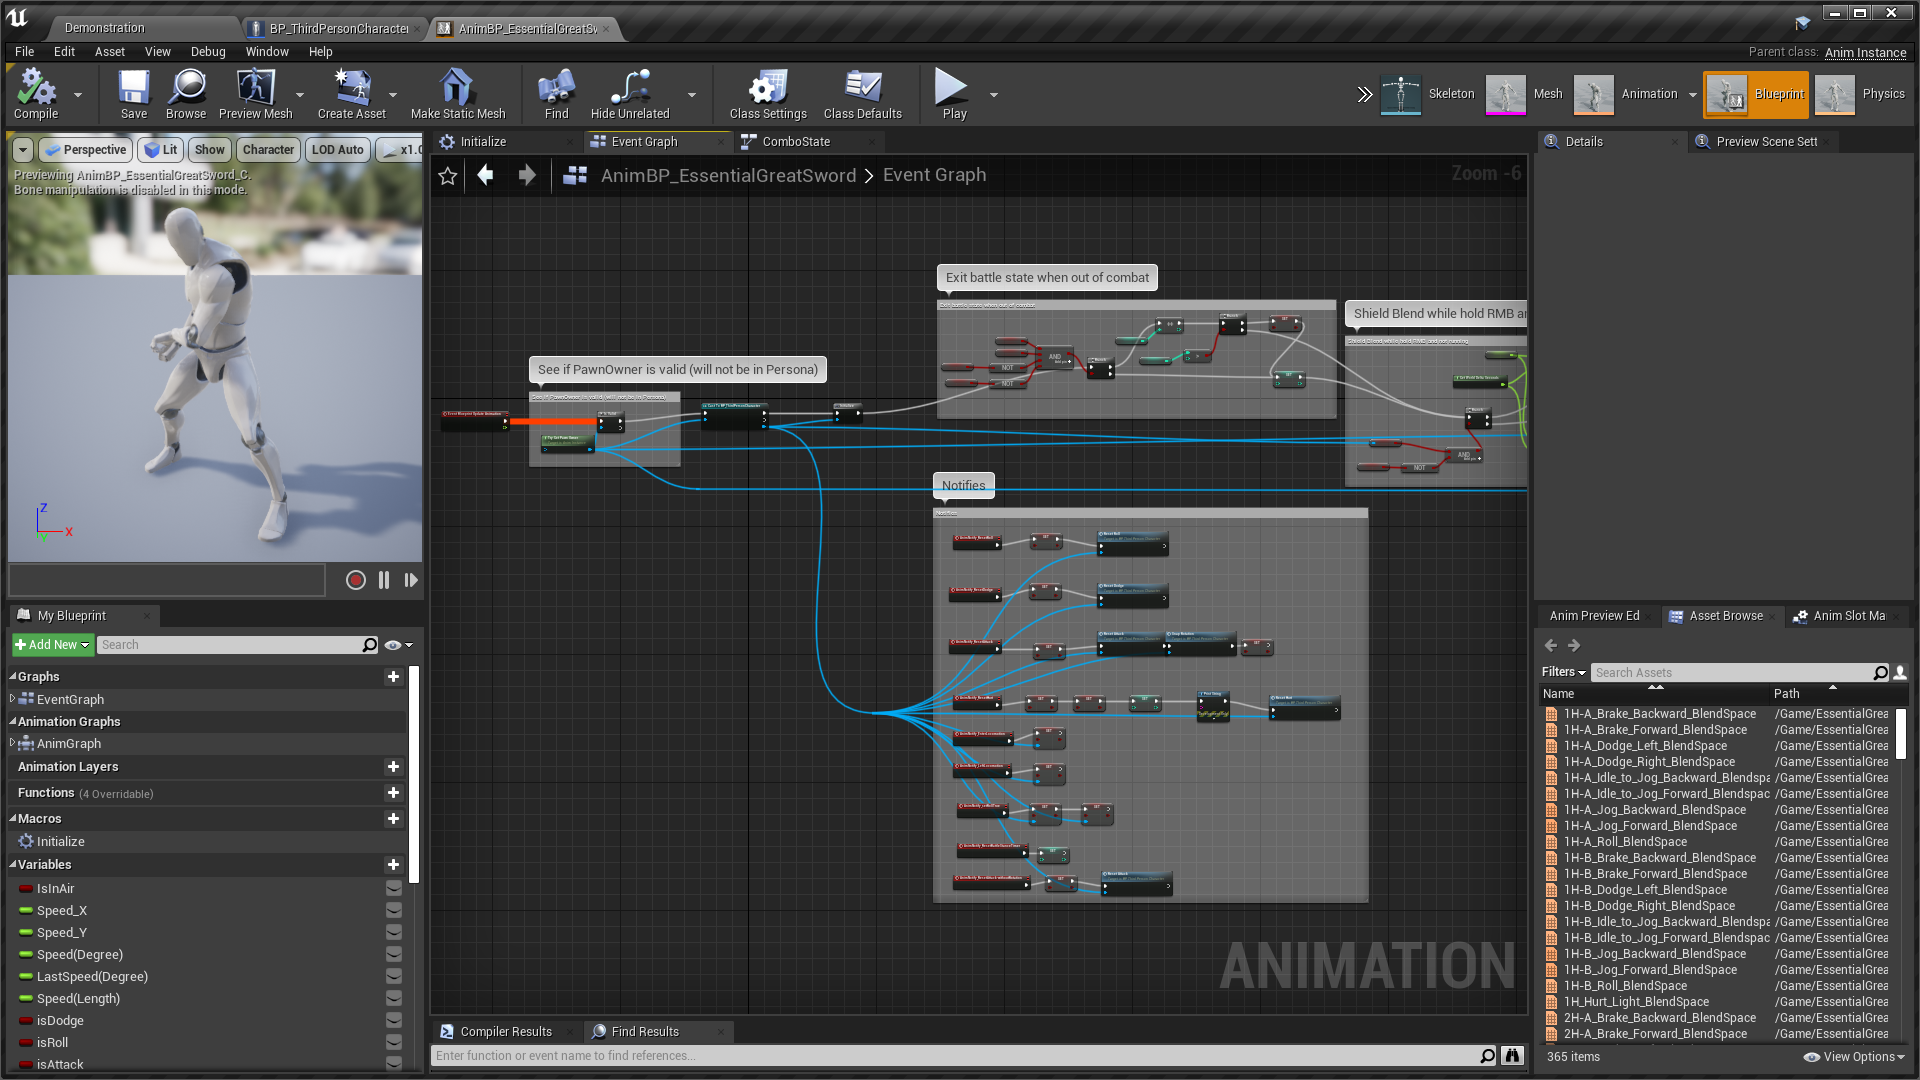1920x1080 pixels.
Task: Toggle editable state of isDodge variable
Action: (391, 1021)
